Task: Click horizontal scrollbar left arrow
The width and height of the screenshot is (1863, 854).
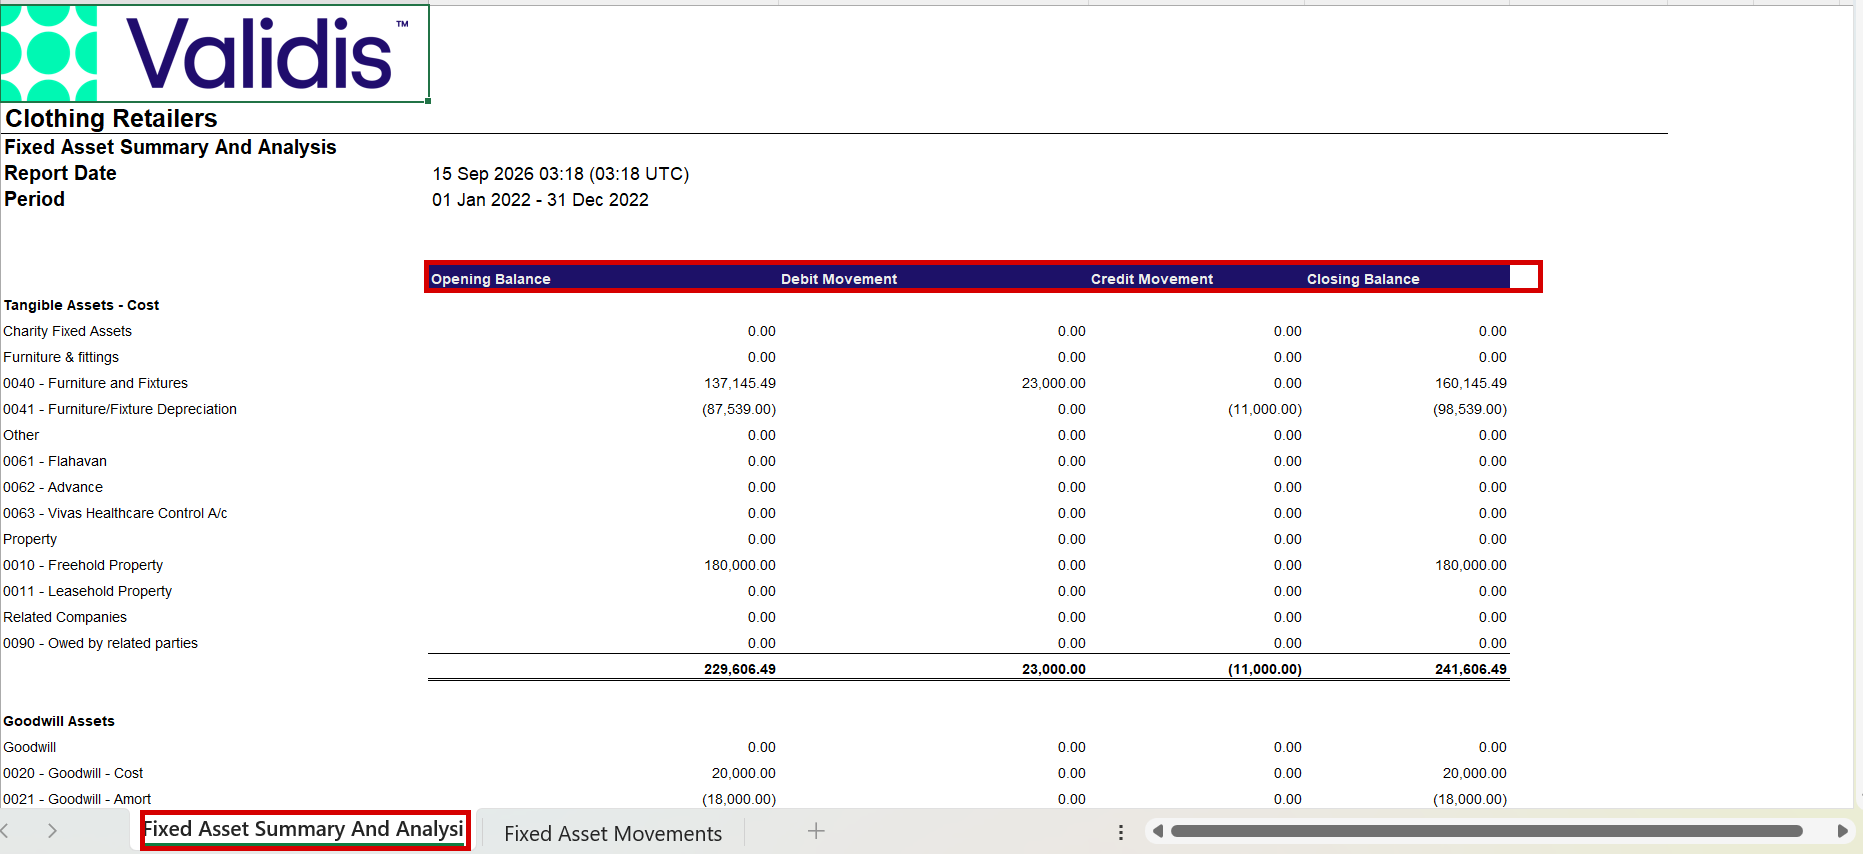Action: click(1158, 831)
